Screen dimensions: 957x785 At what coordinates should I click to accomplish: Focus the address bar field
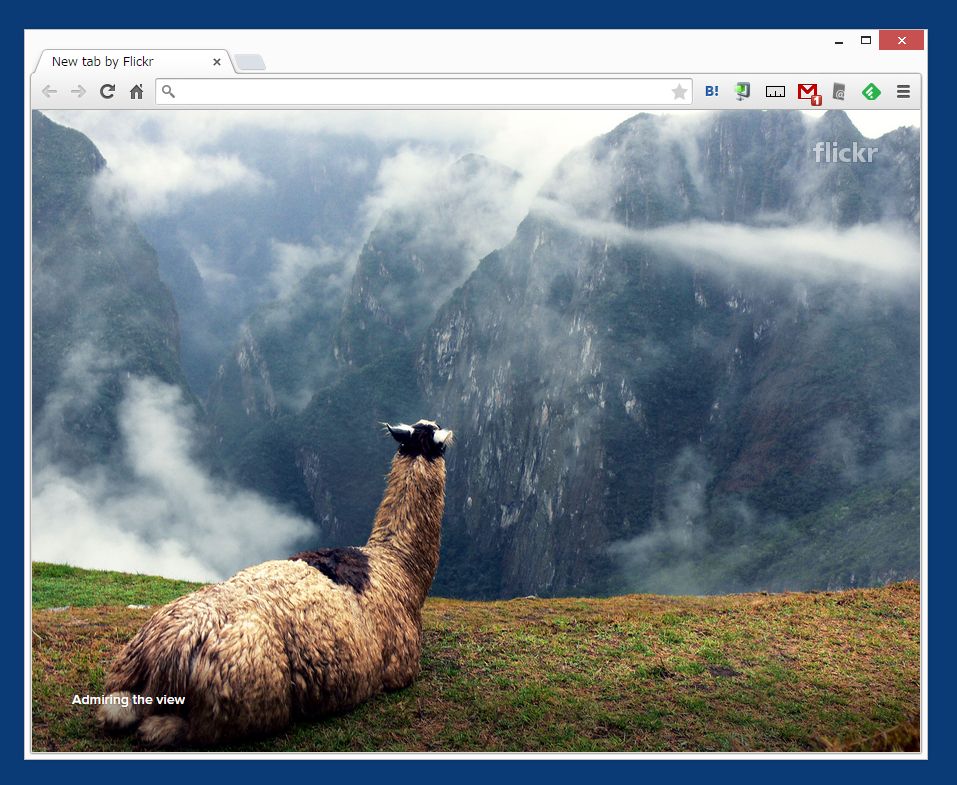pos(424,92)
